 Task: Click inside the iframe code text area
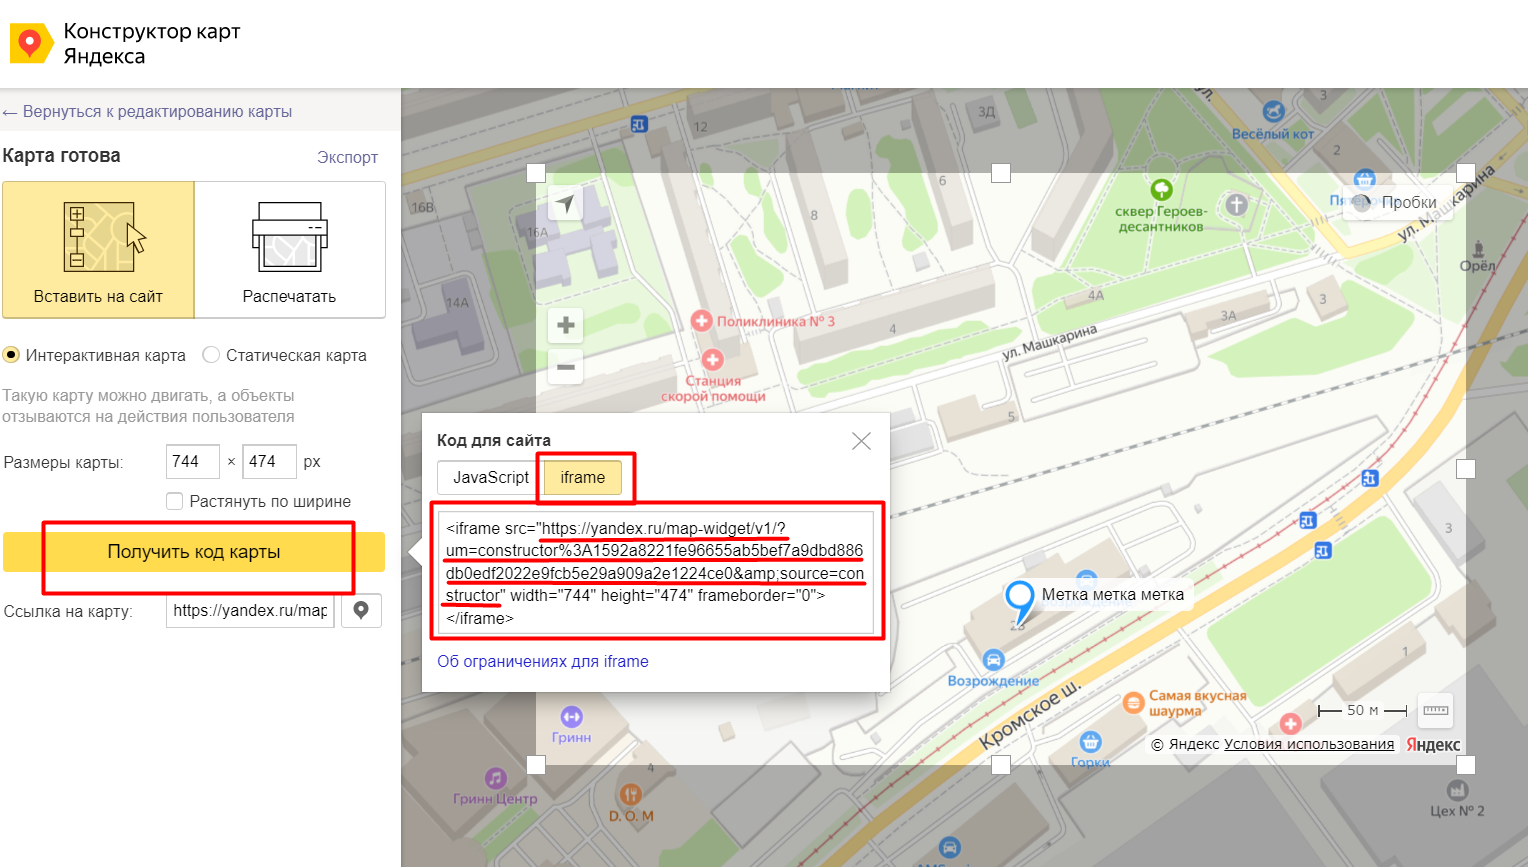[655, 573]
